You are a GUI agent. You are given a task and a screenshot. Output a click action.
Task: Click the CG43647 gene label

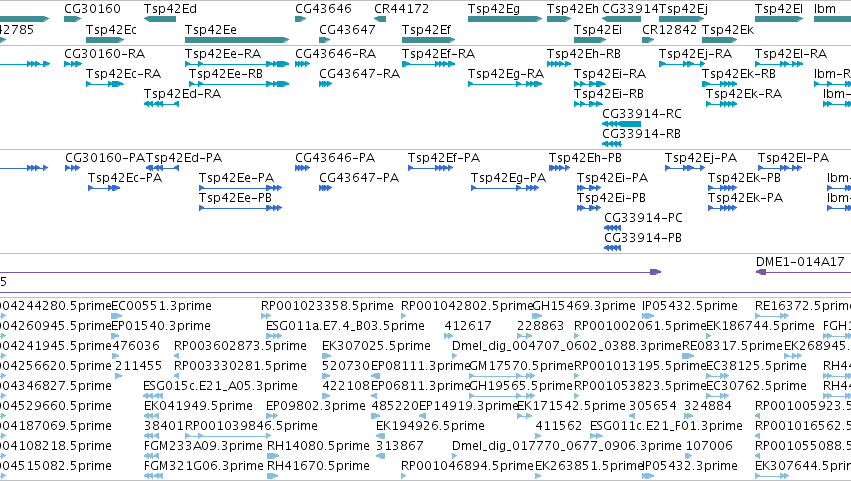(347, 29)
